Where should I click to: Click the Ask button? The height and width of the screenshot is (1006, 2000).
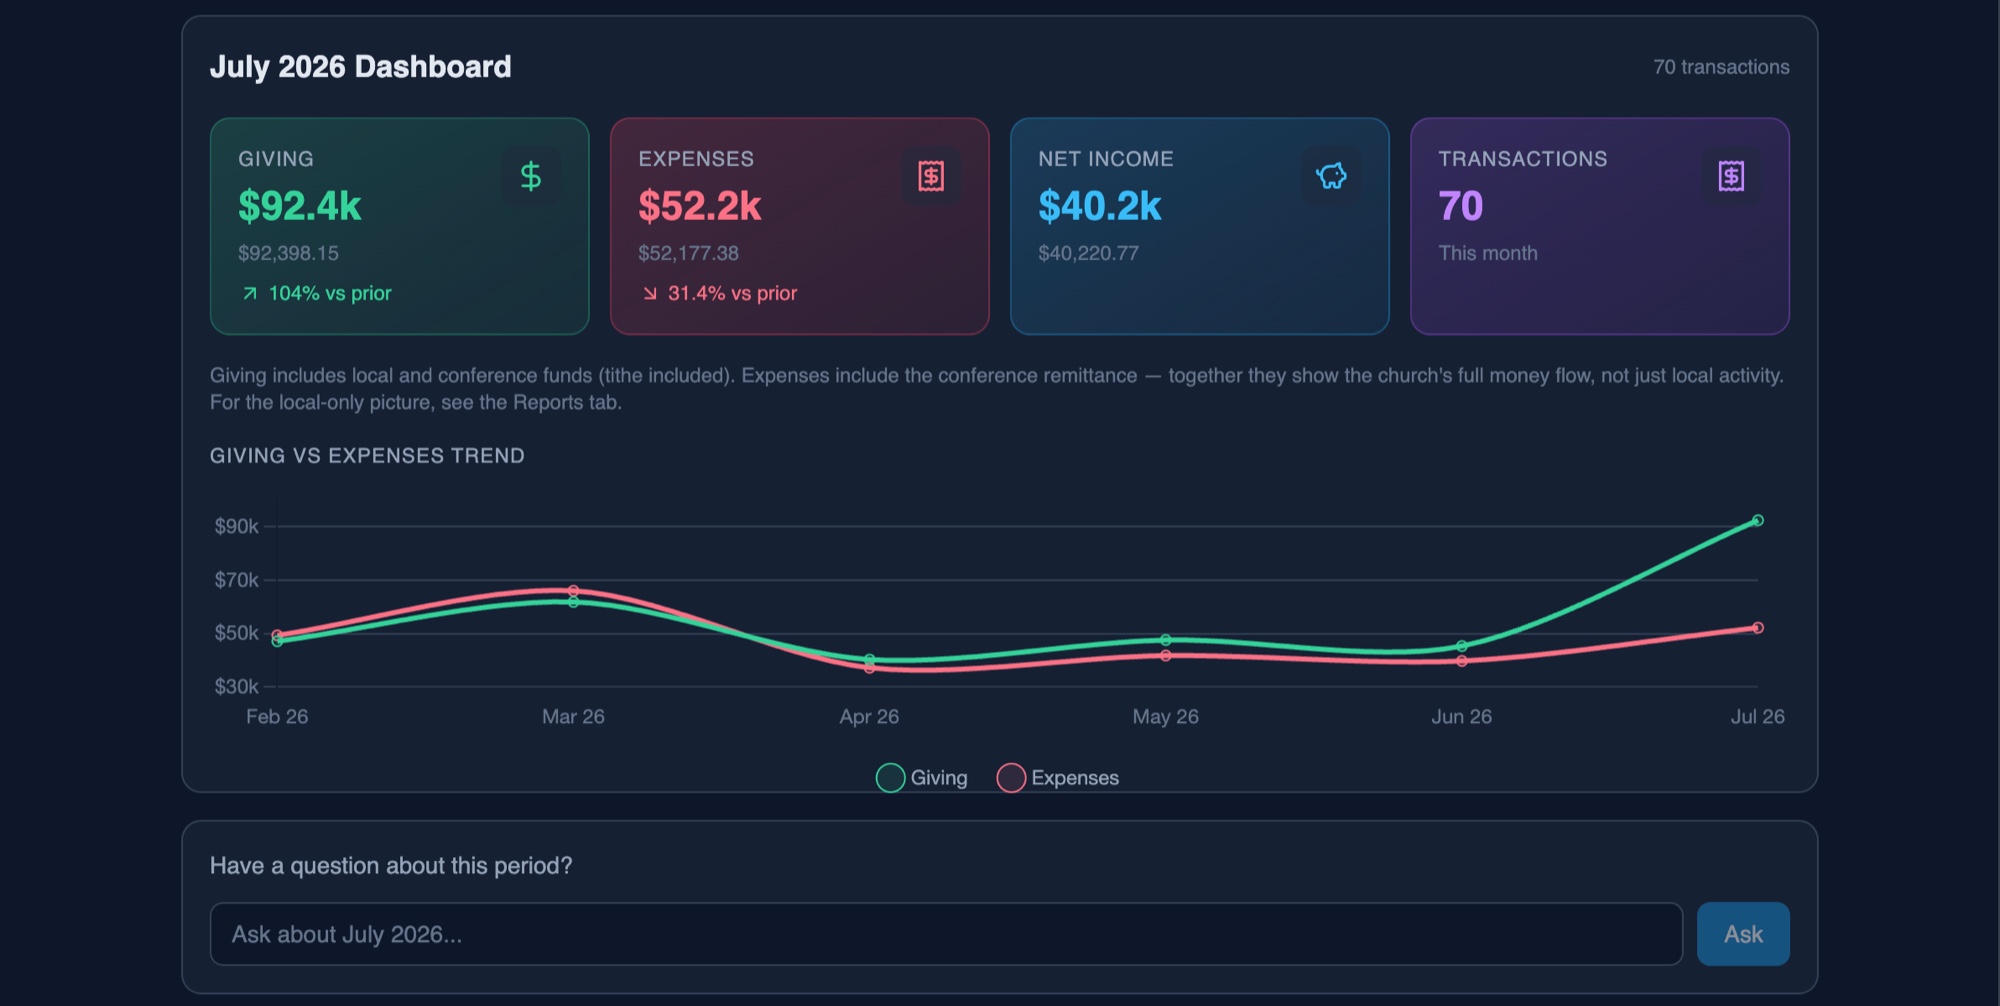pos(1743,934)
